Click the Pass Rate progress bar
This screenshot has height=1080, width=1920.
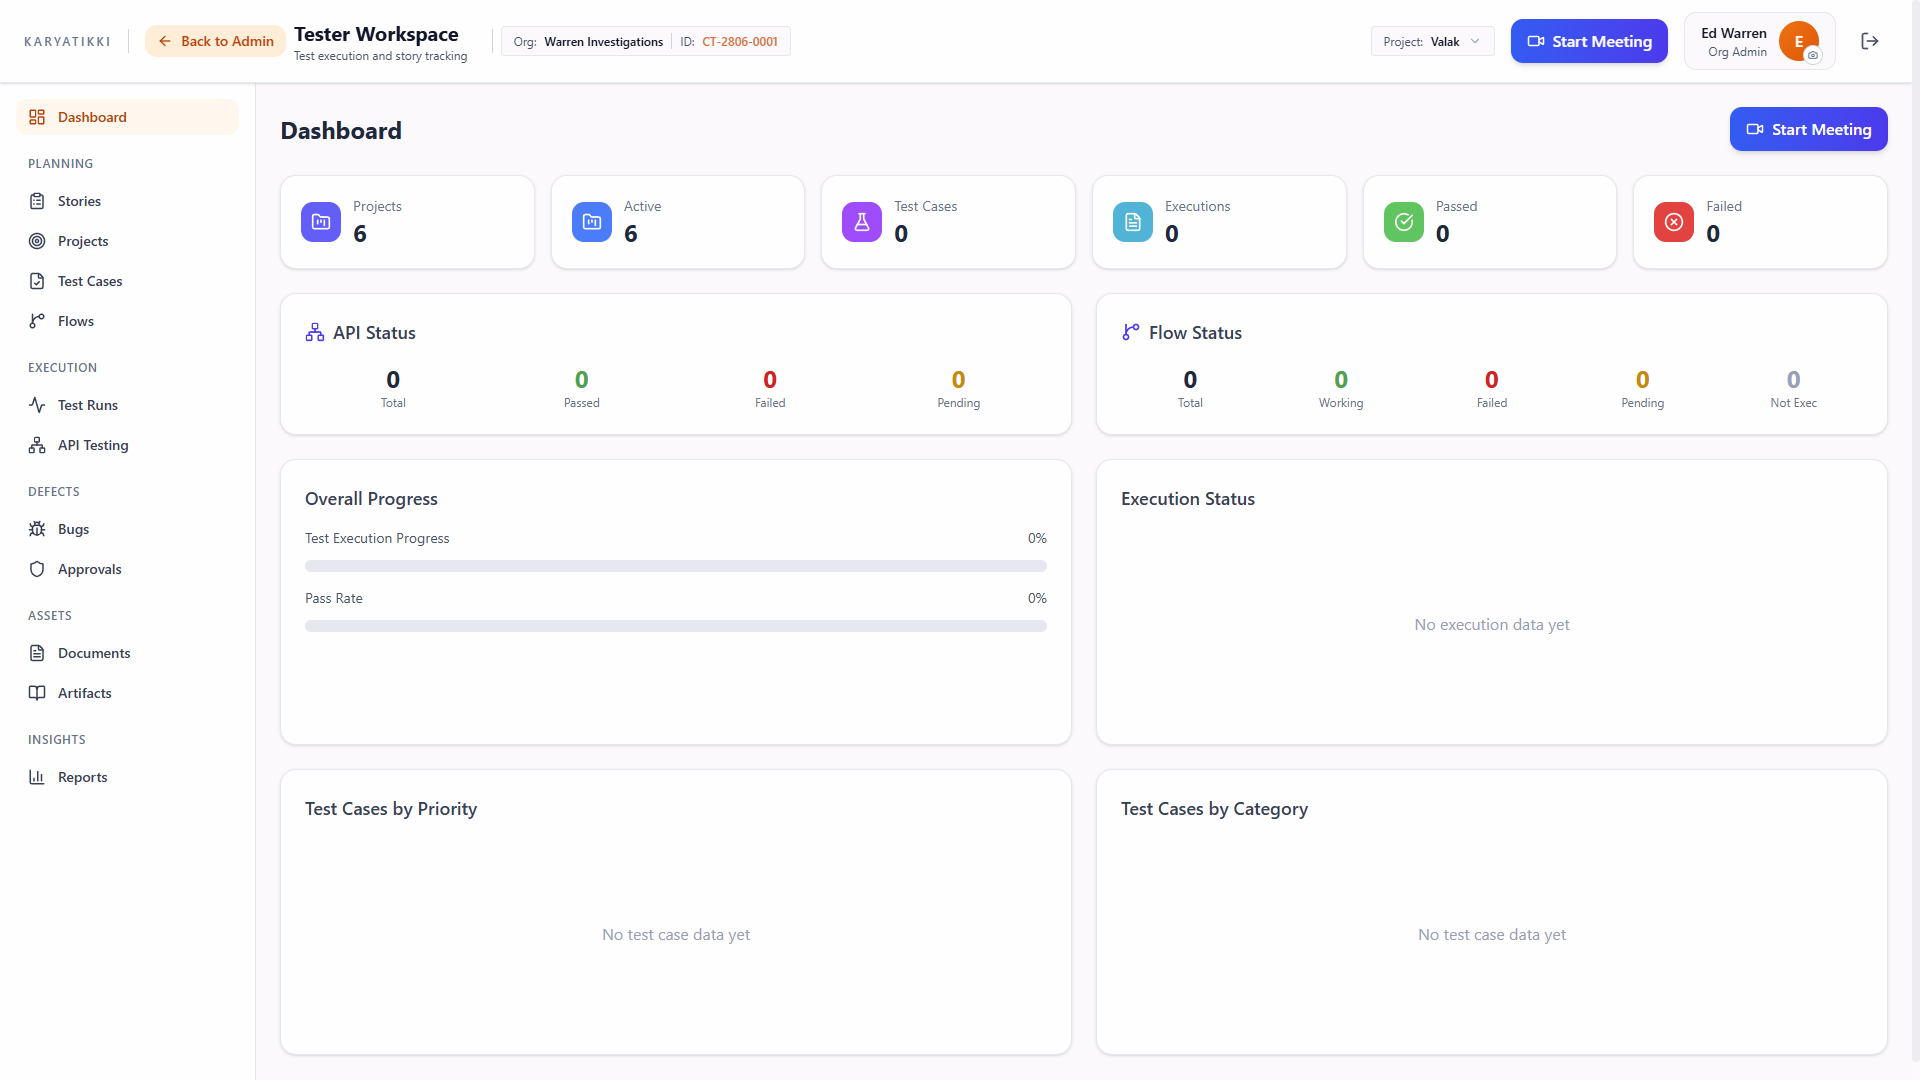coord(676,626)
